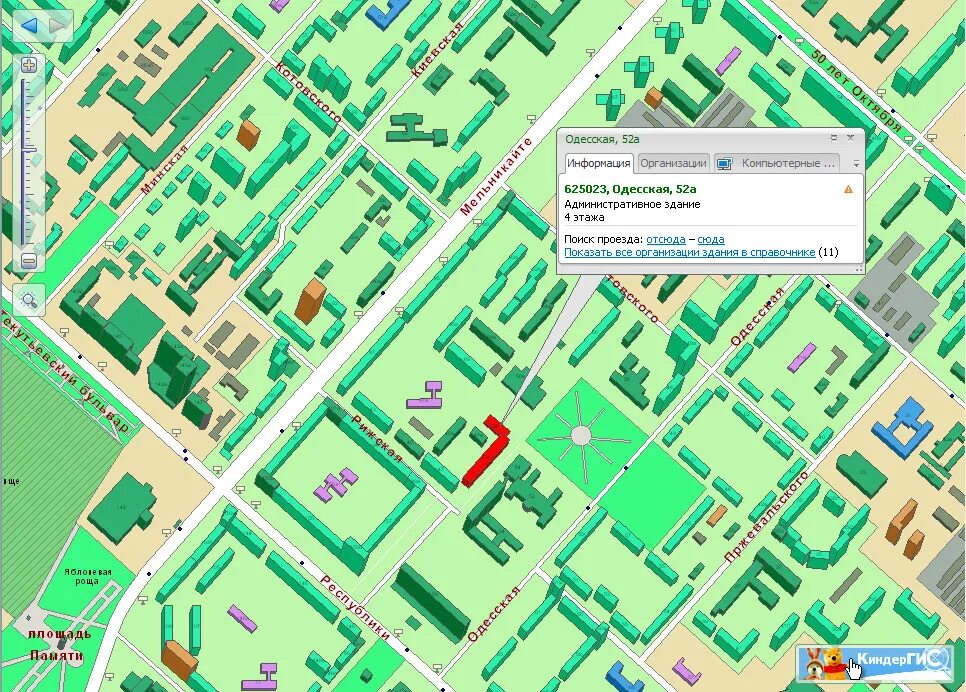Image resolution: width=966 pixels, height=692 pixels.
Task: Click the отсюда route link
Action: pos(666,239)
